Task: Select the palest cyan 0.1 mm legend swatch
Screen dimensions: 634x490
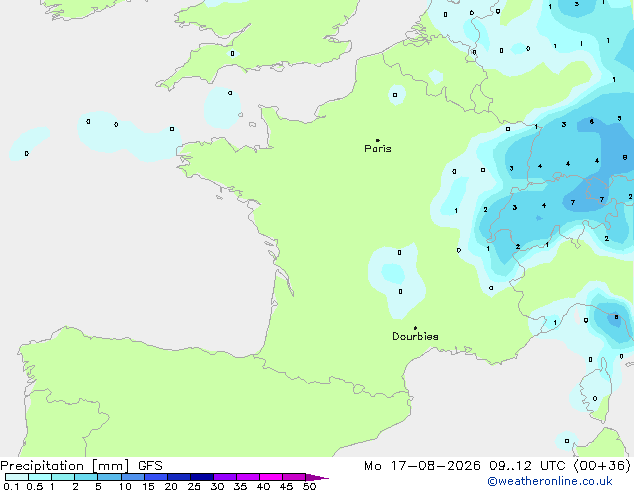Action: click(x=17, y=477)
